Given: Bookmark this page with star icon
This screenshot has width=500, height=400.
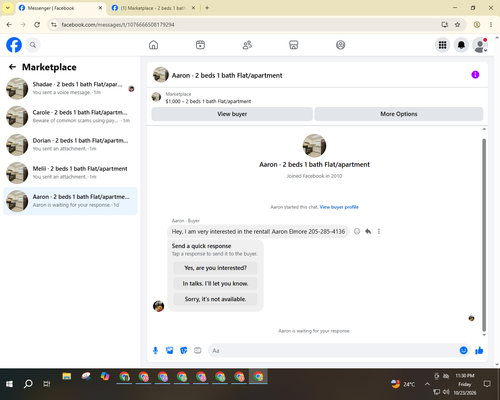Looking at the screenshot, I should (458, 25).
